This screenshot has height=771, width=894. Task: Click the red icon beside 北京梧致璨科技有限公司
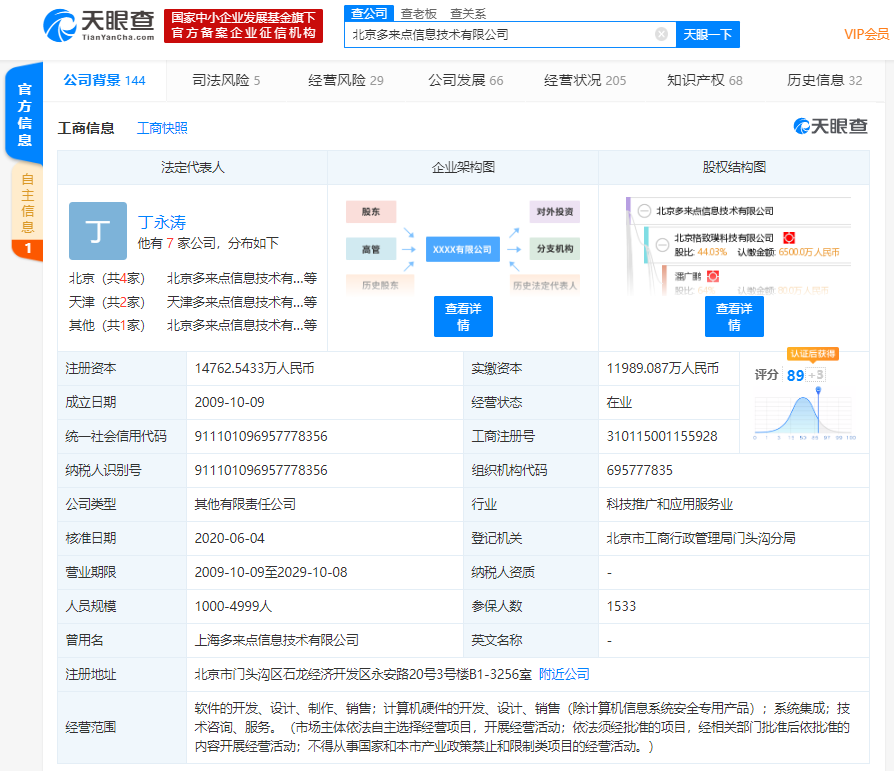click(789, 238)
